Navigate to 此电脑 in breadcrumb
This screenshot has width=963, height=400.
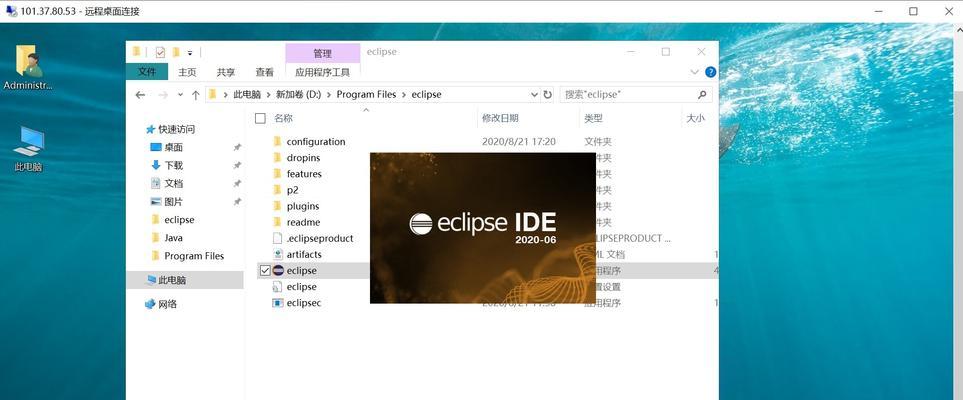coord(247,95)
